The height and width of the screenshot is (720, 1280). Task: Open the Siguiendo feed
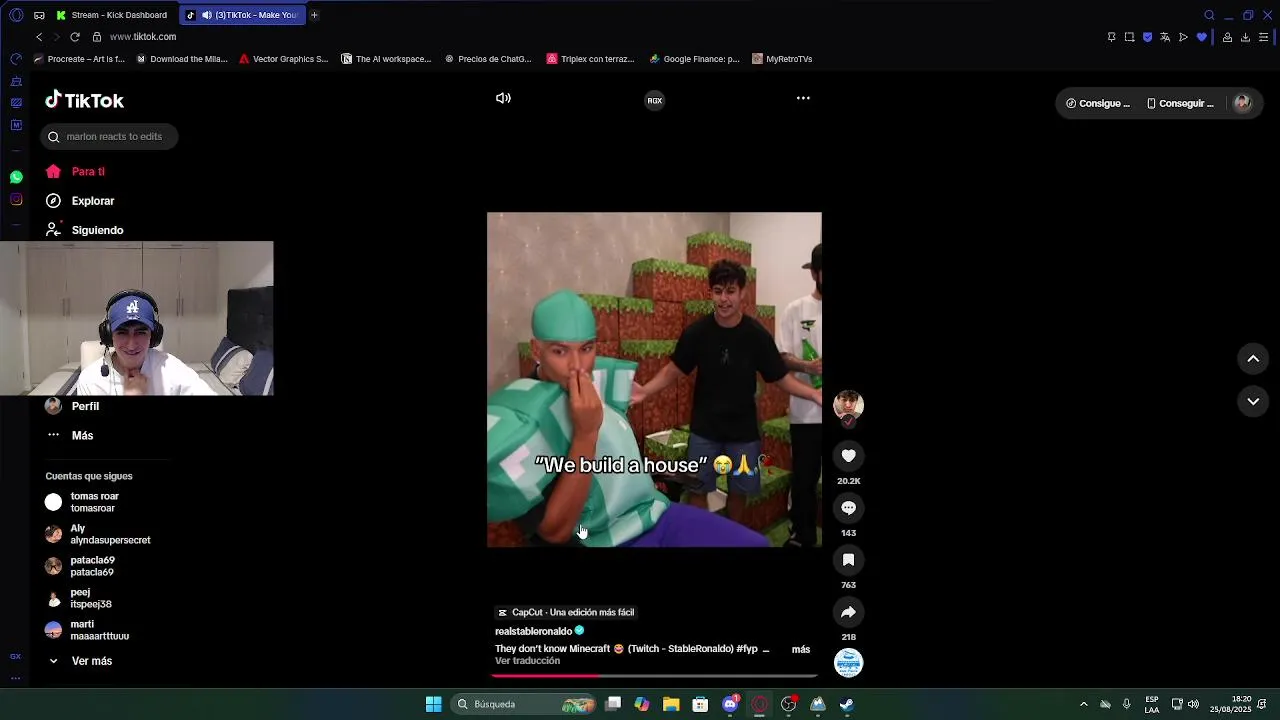[85, 230]
